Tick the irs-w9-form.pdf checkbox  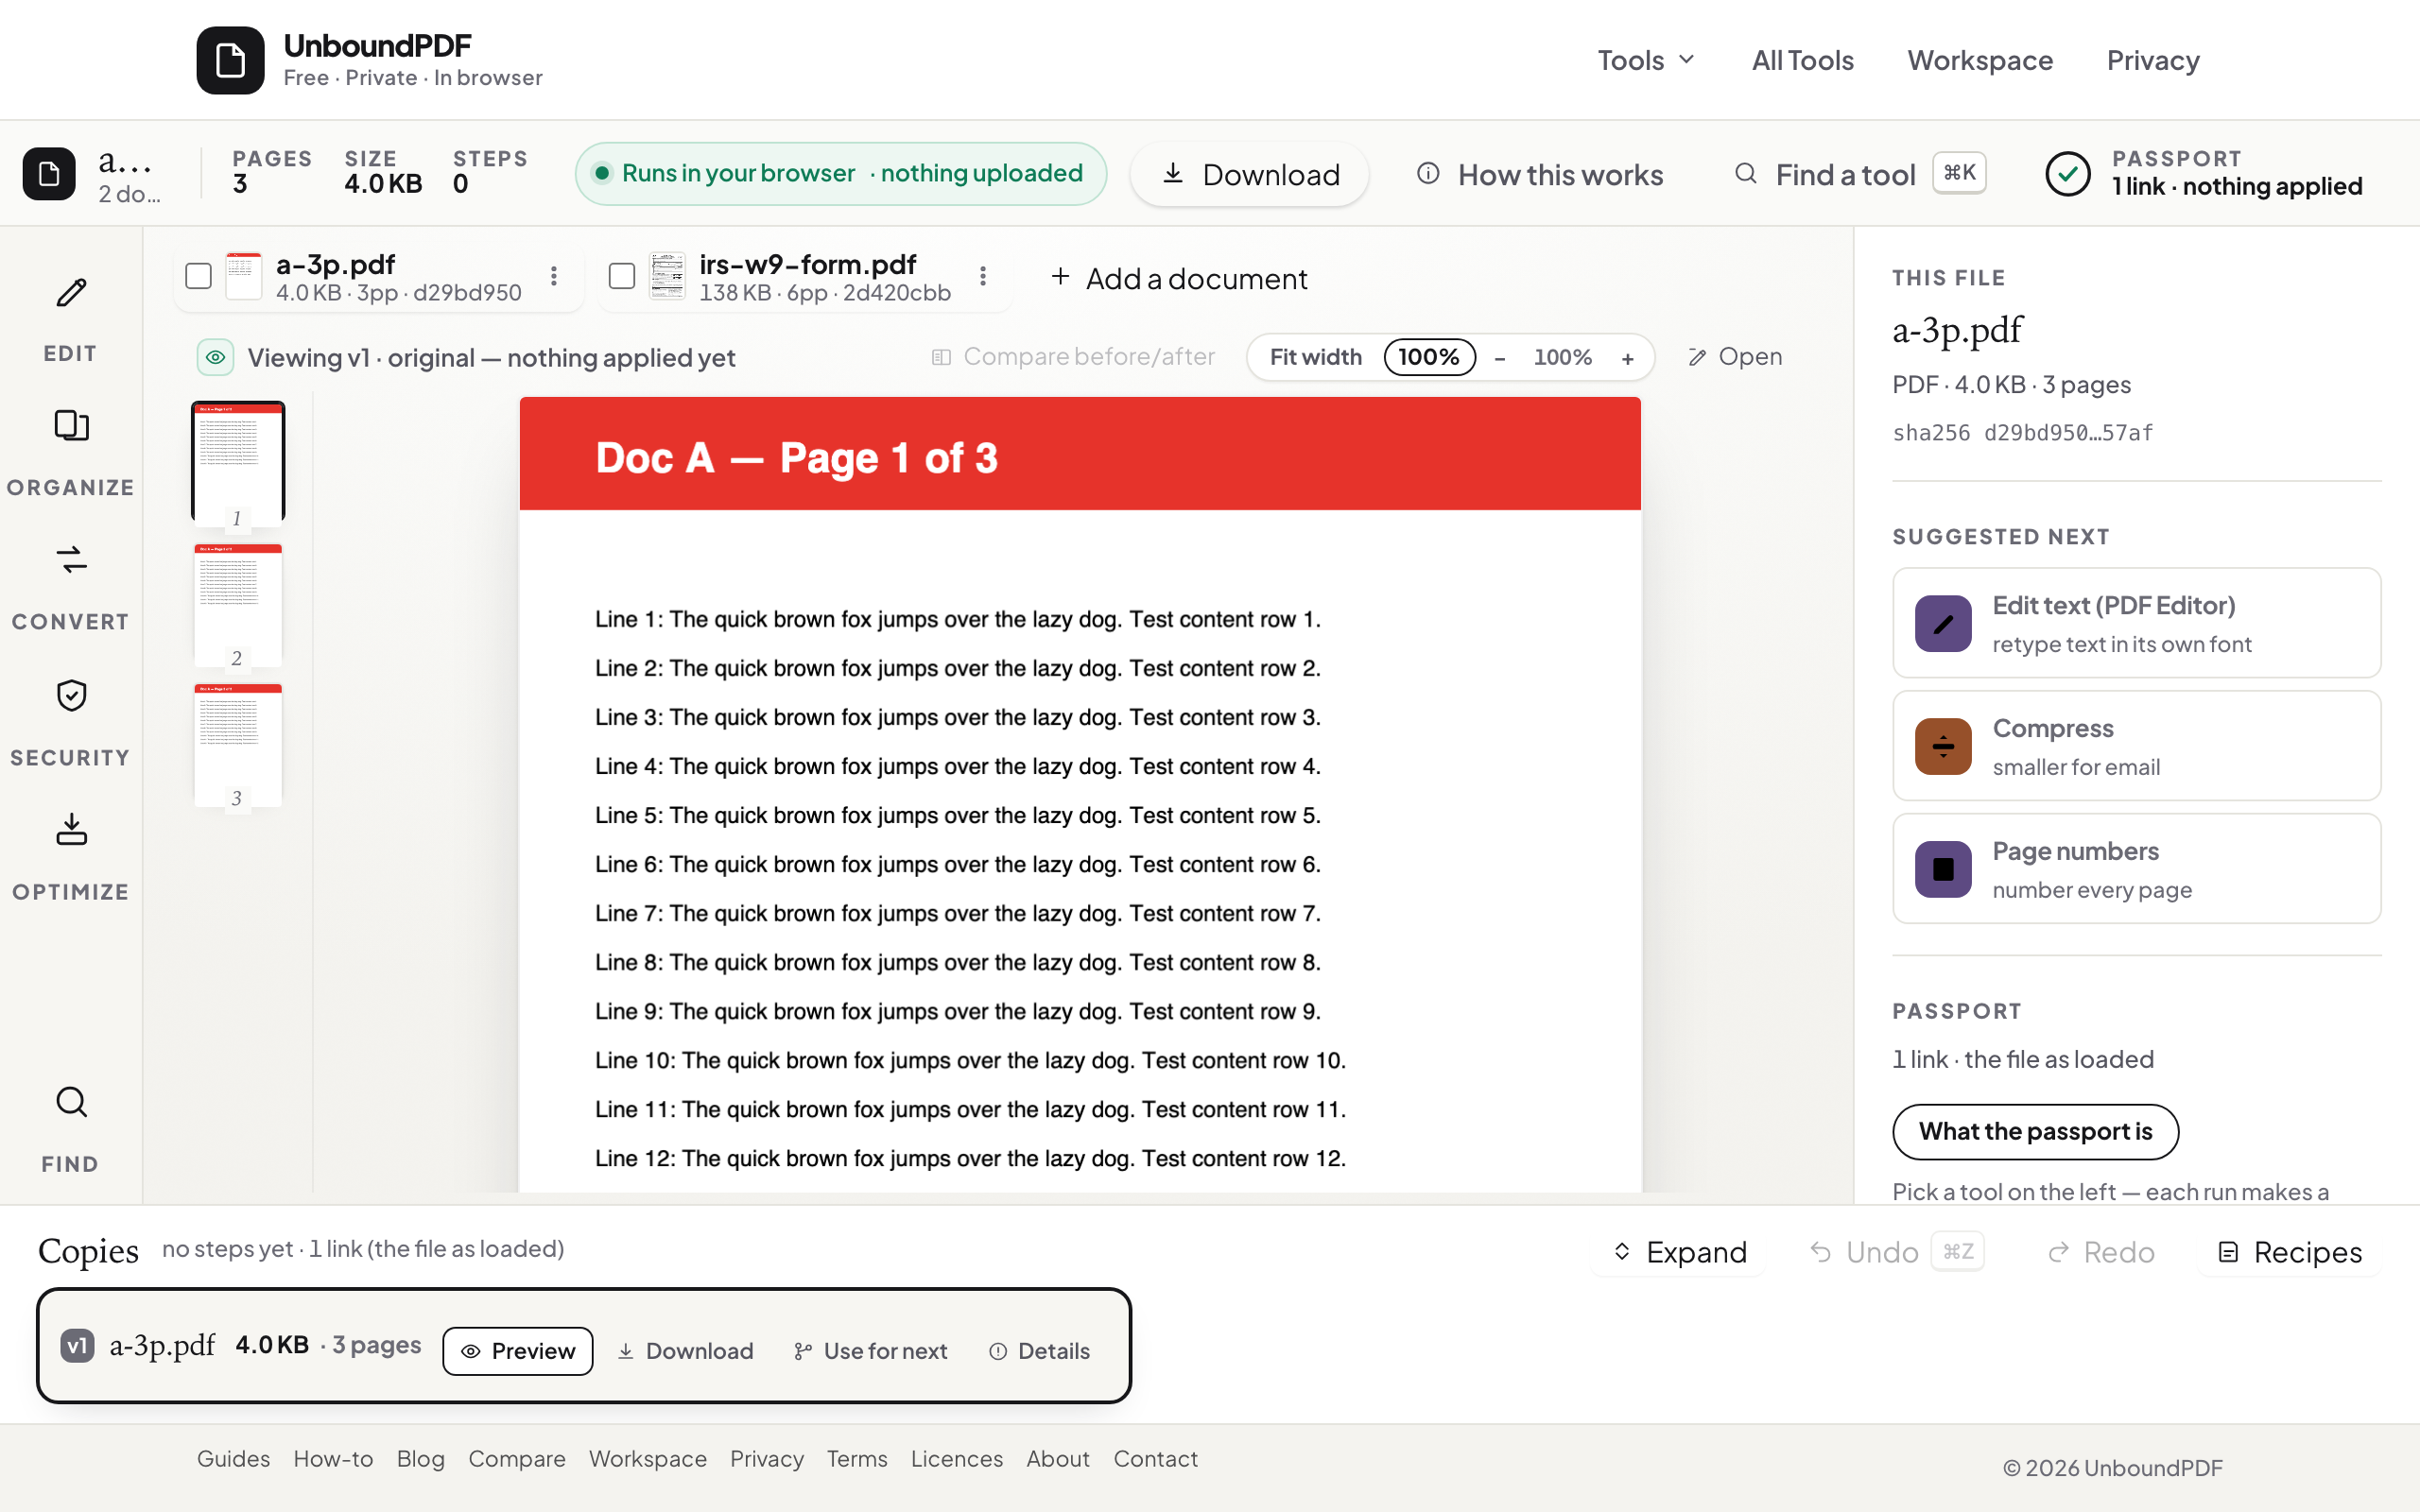tap(622, 276)
